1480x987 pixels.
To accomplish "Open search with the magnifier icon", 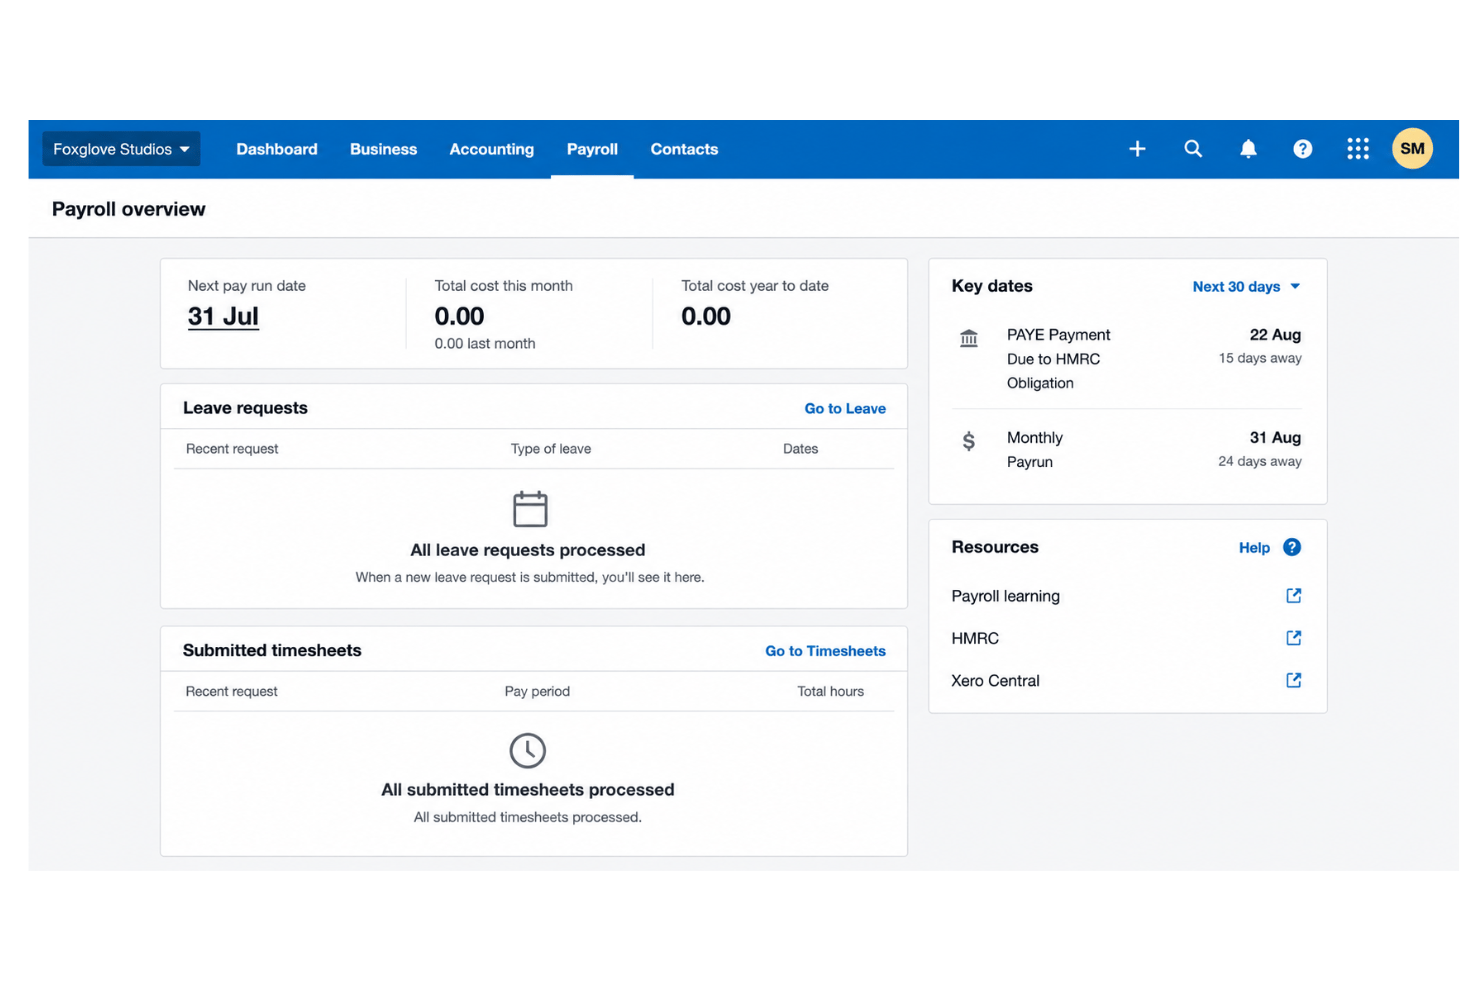I will (1193, 149).
